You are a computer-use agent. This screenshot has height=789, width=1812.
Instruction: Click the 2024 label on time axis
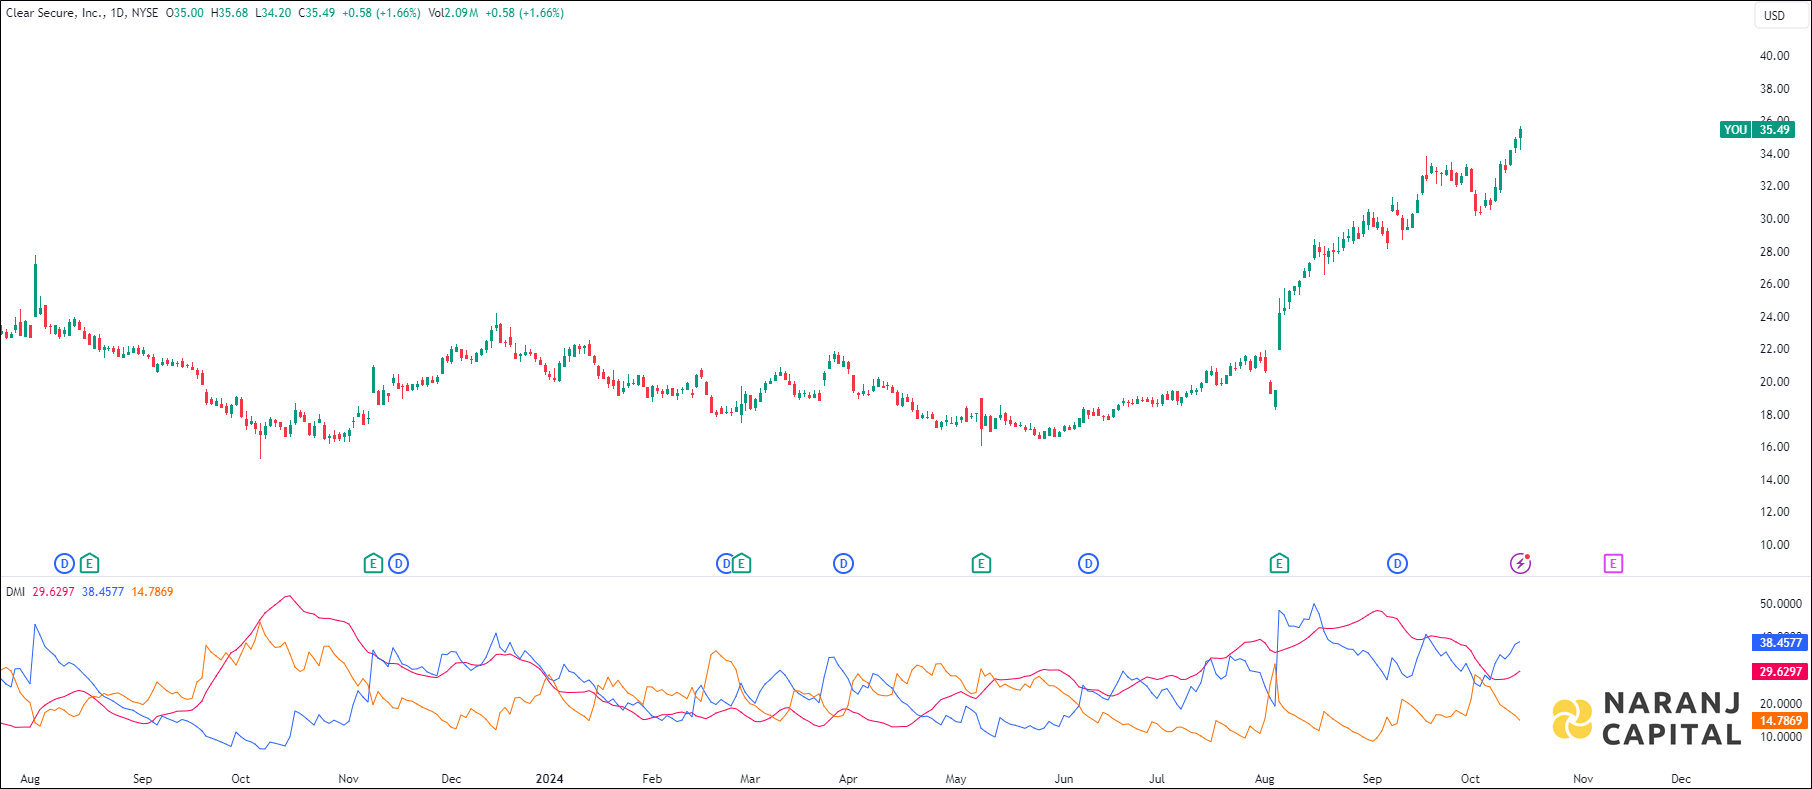pyautogui.click(x=549, y=779)
